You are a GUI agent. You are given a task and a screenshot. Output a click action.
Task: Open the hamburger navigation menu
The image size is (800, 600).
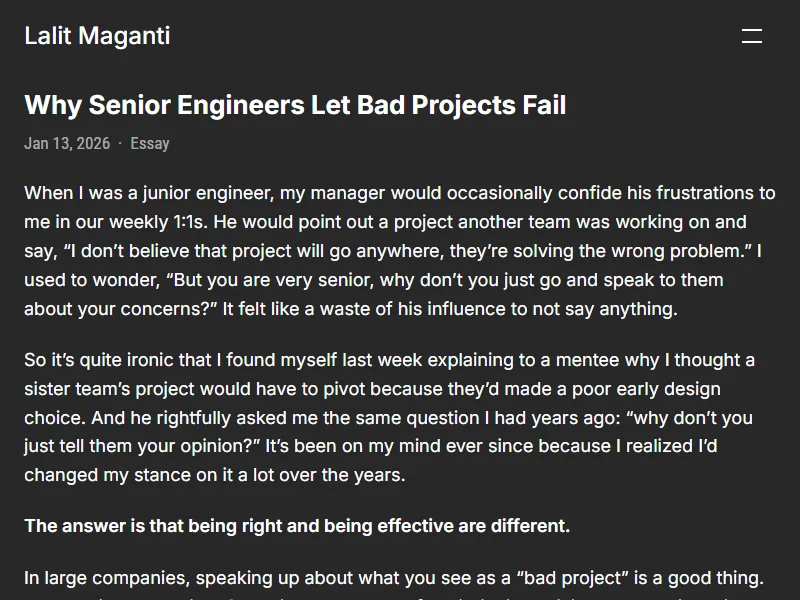752,36
